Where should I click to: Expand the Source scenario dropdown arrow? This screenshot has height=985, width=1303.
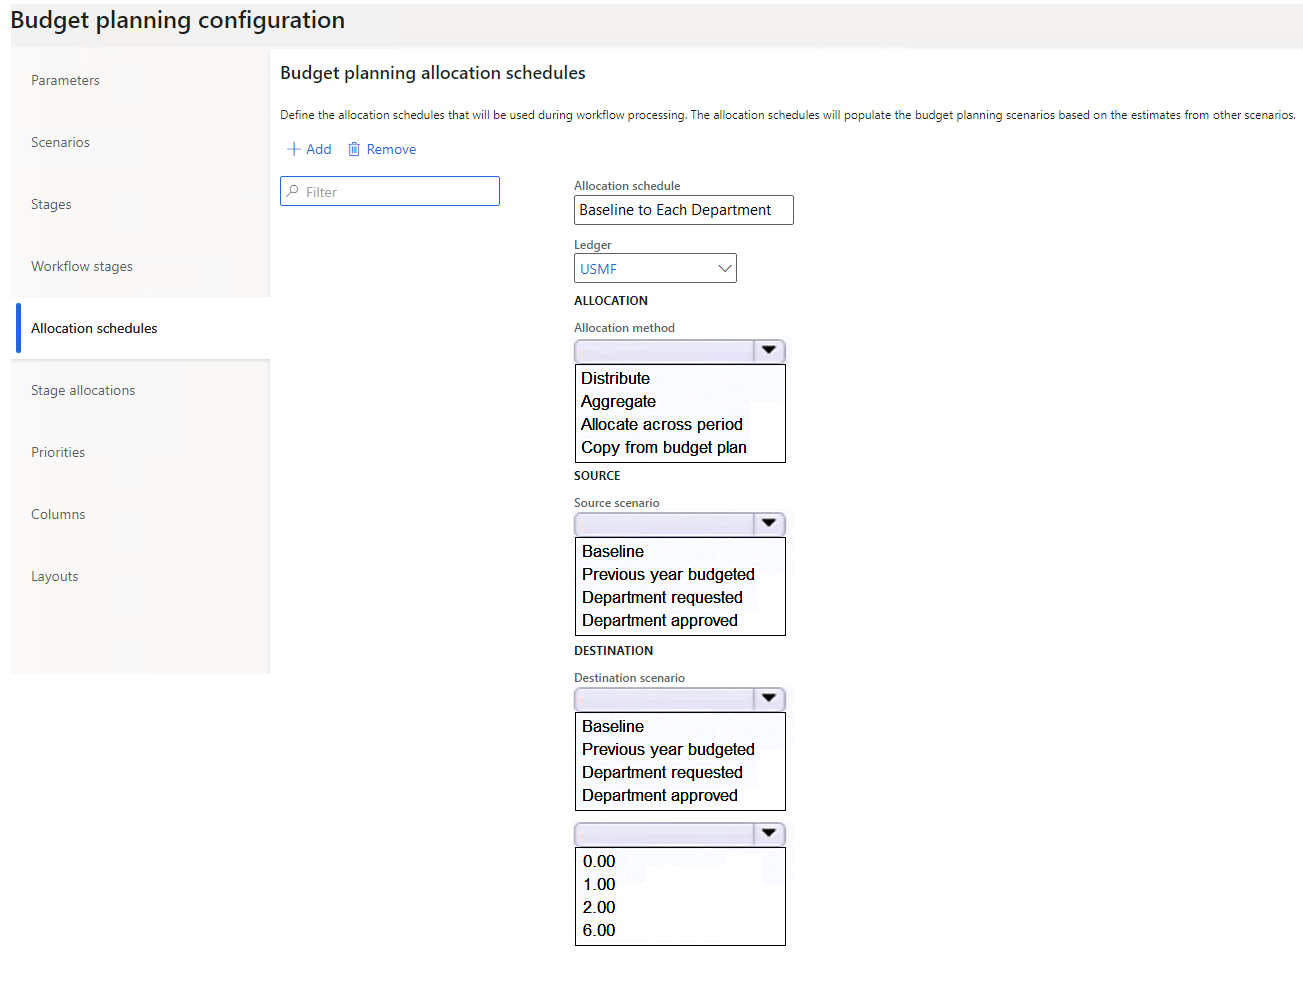click(x=768, y=524)
